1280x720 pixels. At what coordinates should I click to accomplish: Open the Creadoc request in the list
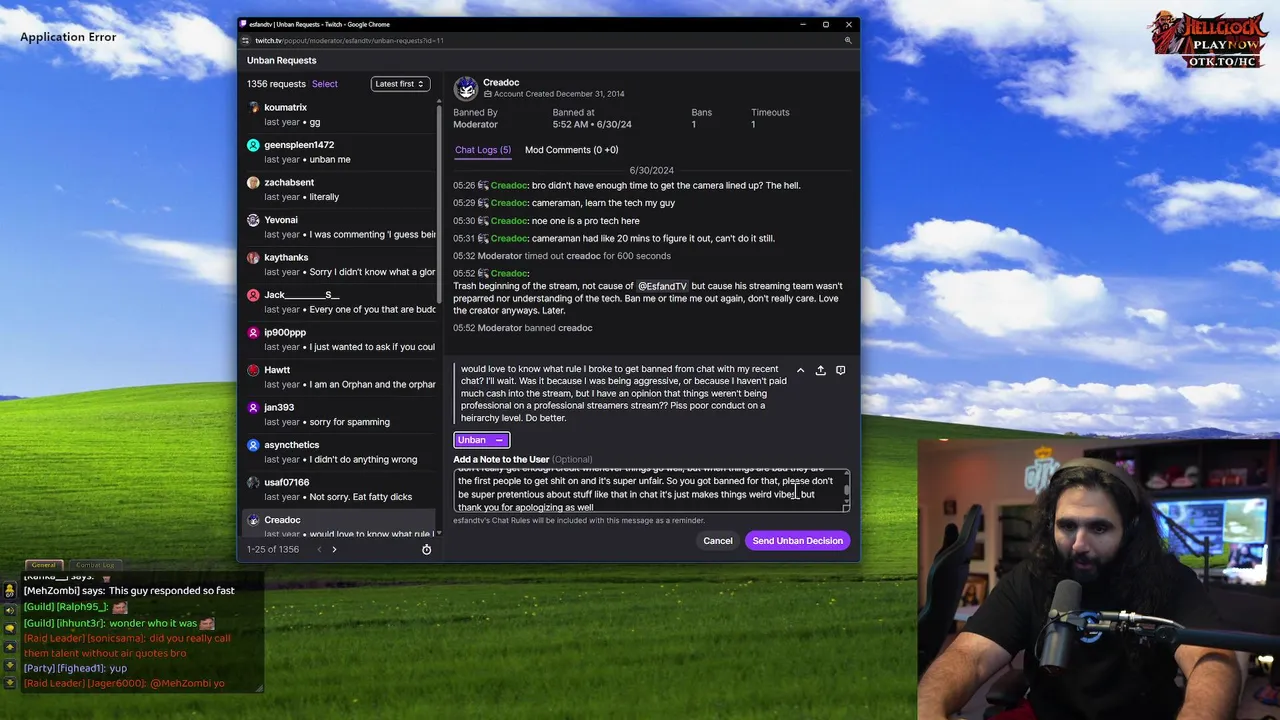coord(340,524)
